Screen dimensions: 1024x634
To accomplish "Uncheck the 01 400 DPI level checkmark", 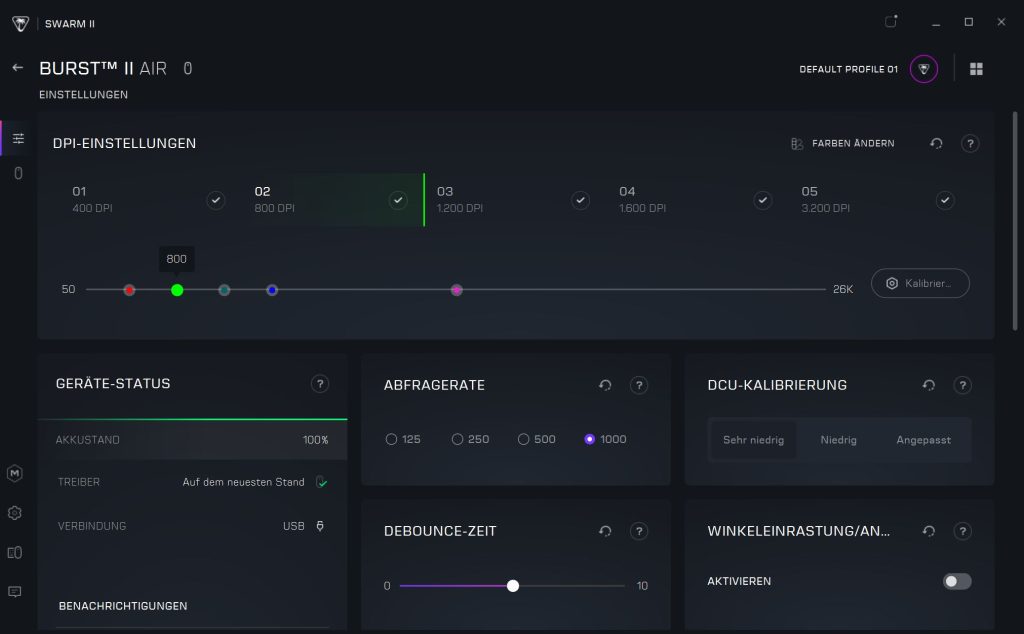I will (x=216, y=201).
